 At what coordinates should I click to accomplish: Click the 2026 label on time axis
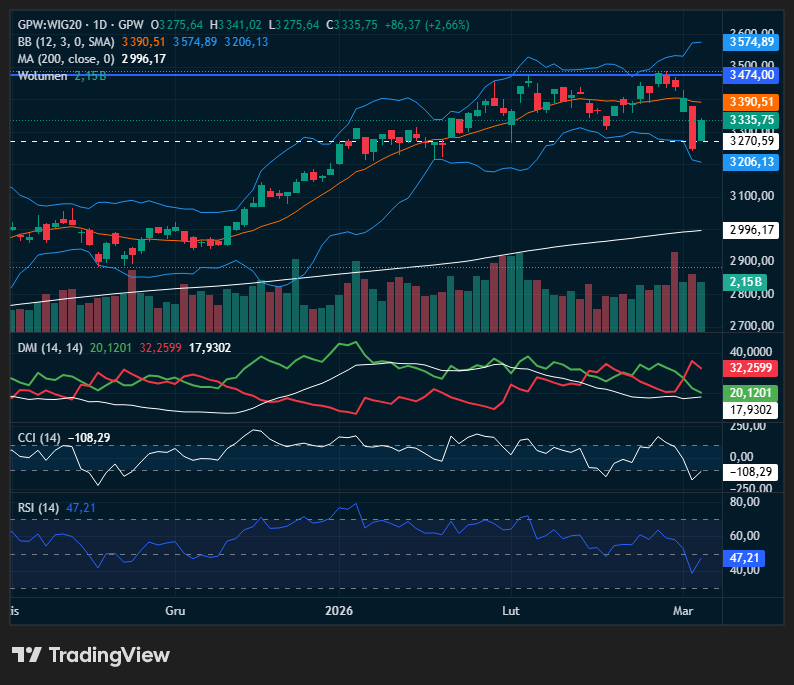coord(340,609)
